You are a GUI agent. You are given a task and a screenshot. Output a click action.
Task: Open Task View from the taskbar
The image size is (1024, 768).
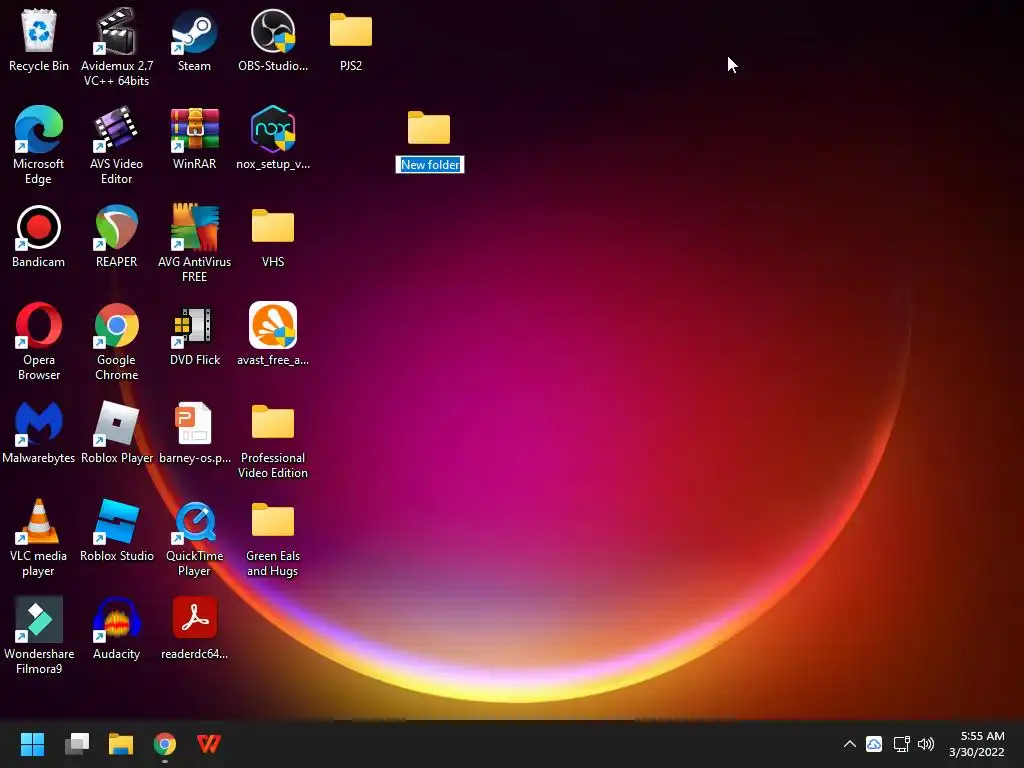click(77, 744)
